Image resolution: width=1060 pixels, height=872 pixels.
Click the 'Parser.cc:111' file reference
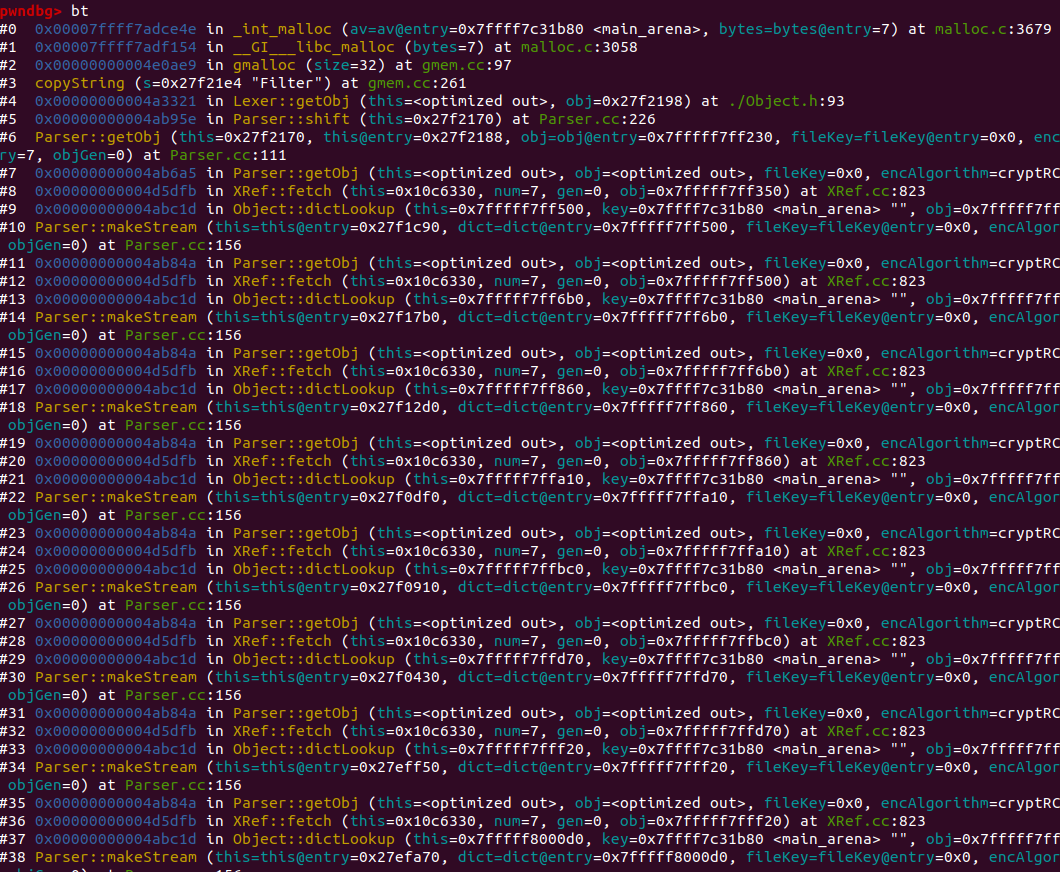tap(228, 155)
